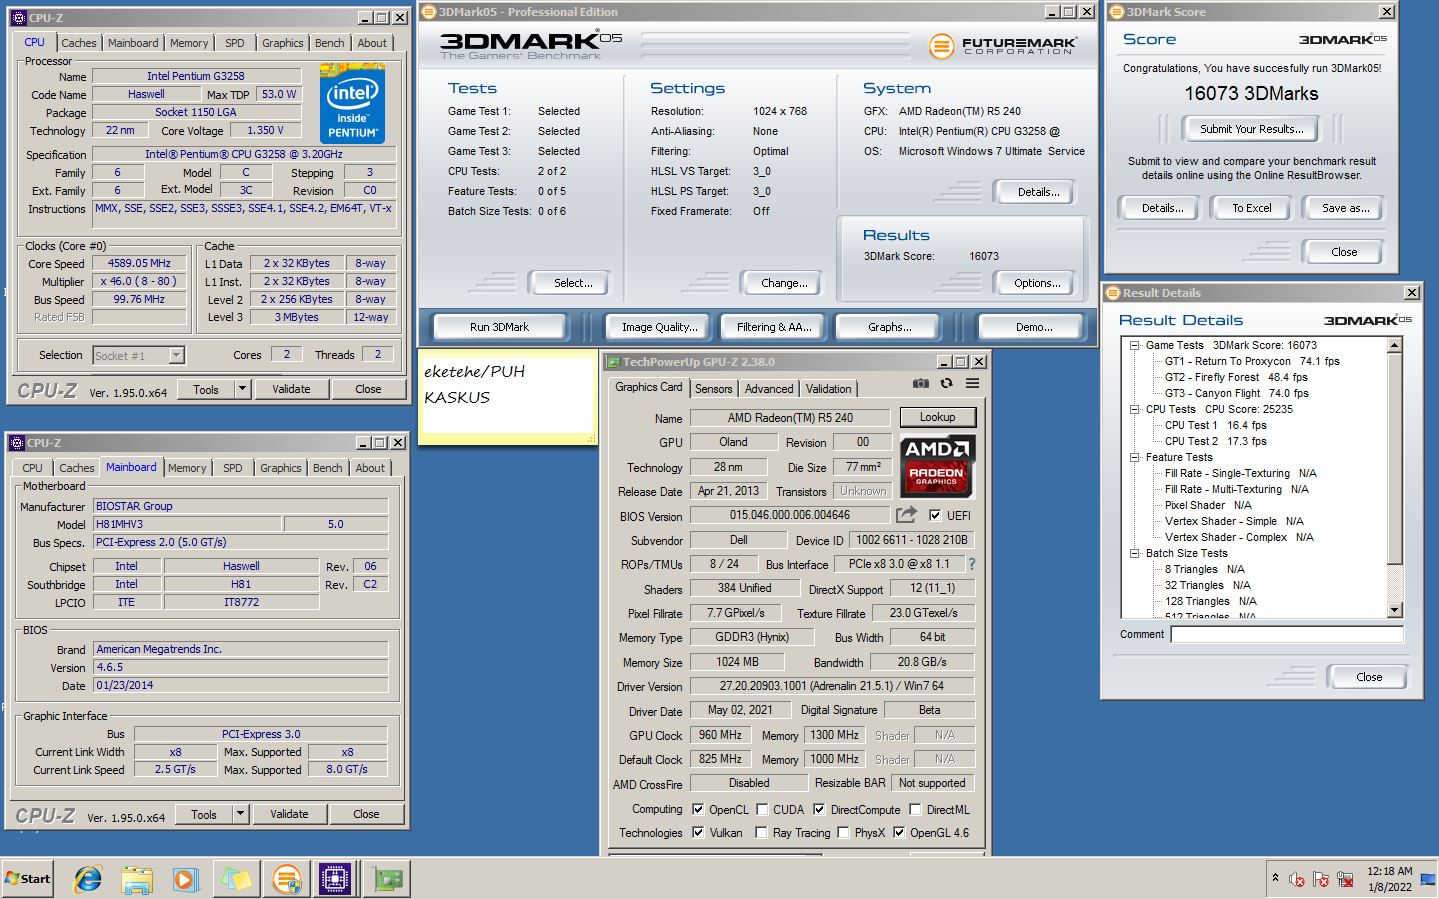Click the Graphs button in 3DMark05
The width and height of the screenshot is (1439, 899).
(x=889, y=327)
